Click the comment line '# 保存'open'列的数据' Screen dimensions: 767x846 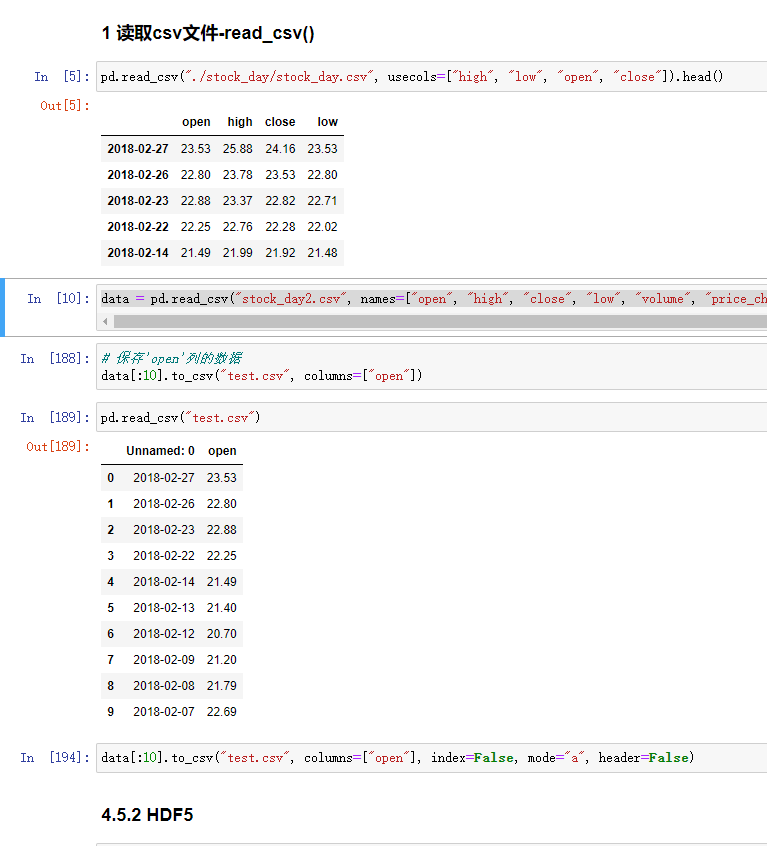[x=172, y=358]
